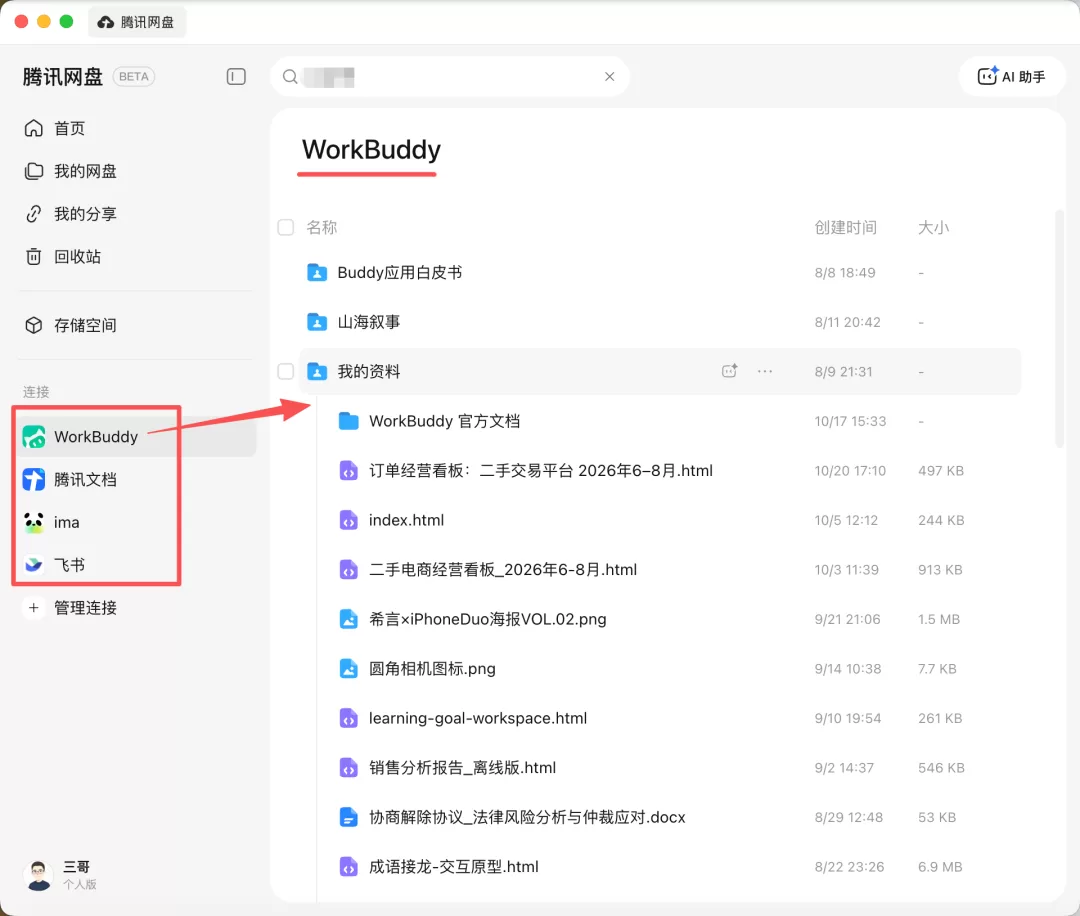Select 协商解除协议_法律风险分析与仲裁应对.docx

pos(527,818)
